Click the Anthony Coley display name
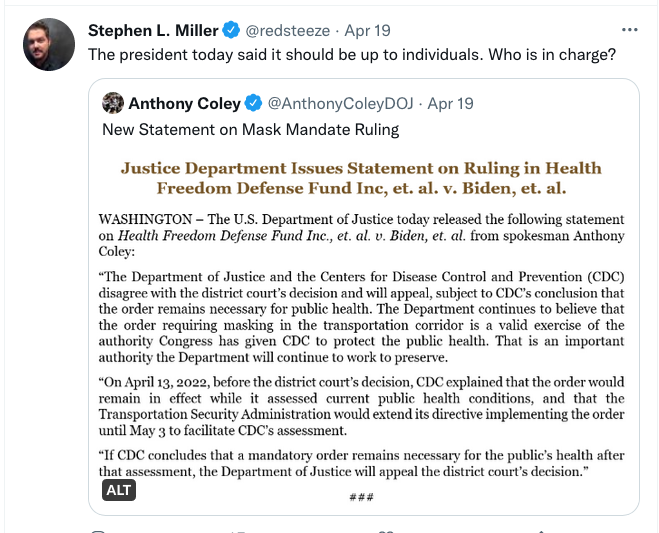Viewport: 659px width, 533px height. [x=184, y=104]
